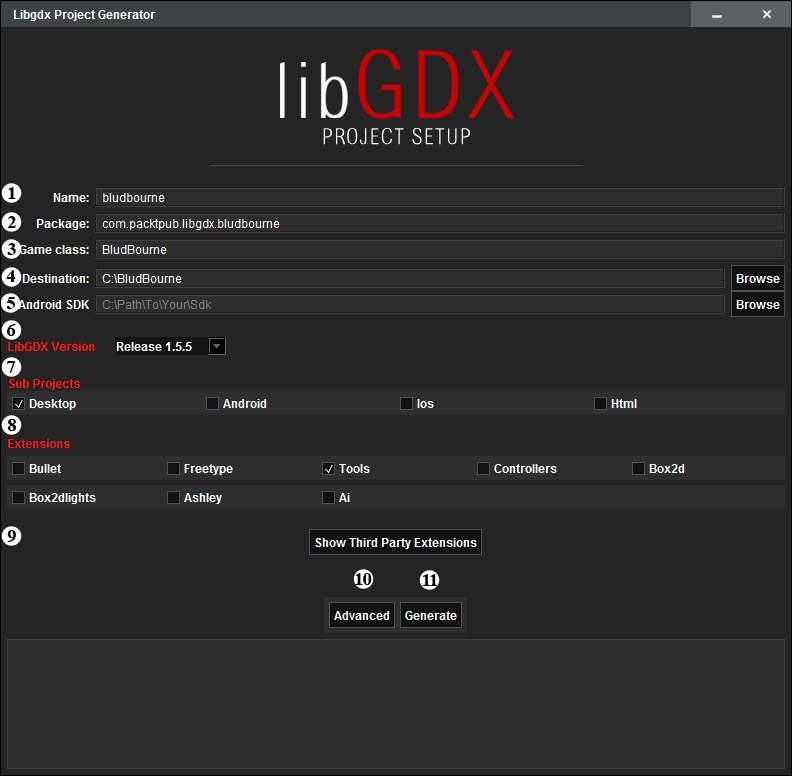This screenshot has width=792, height=776.
Task: Open the LibGDX Version dropdown arrow
Action: (x=217, y=346)
